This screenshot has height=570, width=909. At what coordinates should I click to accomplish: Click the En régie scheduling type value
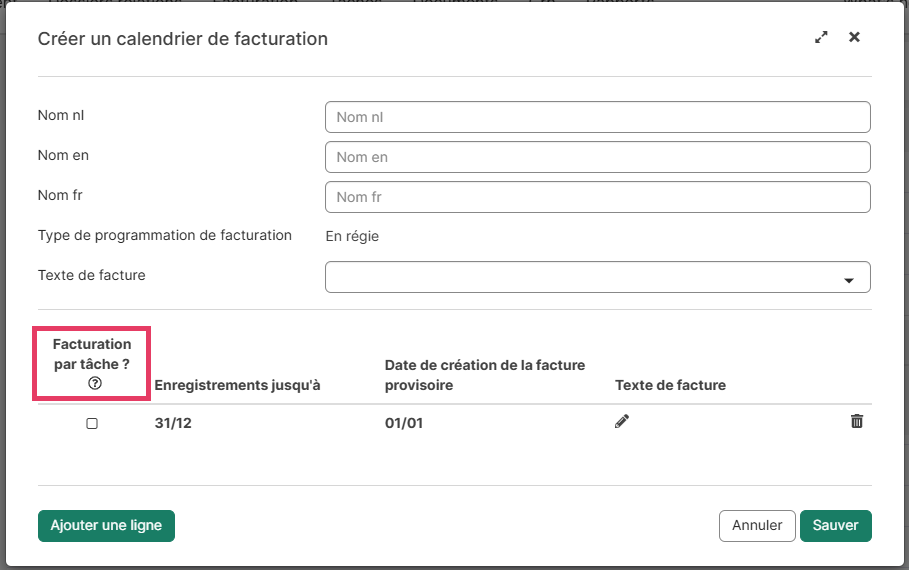pos(352,236)
